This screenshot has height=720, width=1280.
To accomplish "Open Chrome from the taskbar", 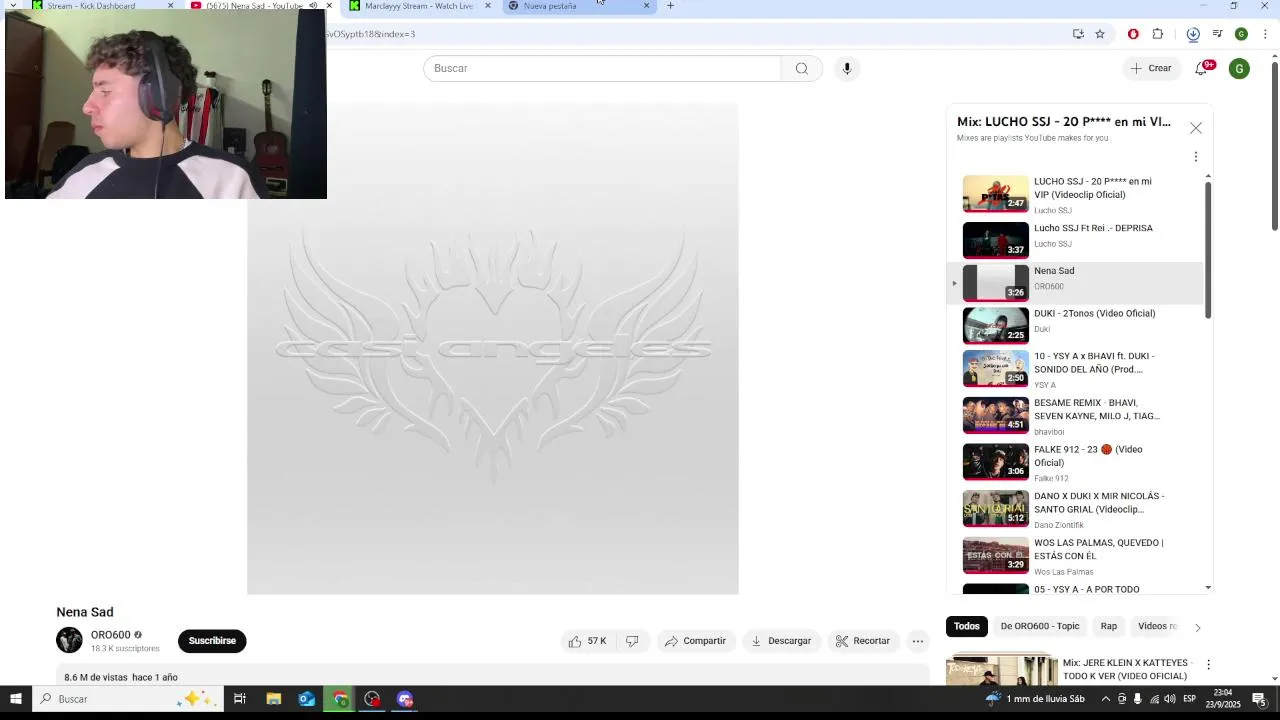I will coord(340,699).
